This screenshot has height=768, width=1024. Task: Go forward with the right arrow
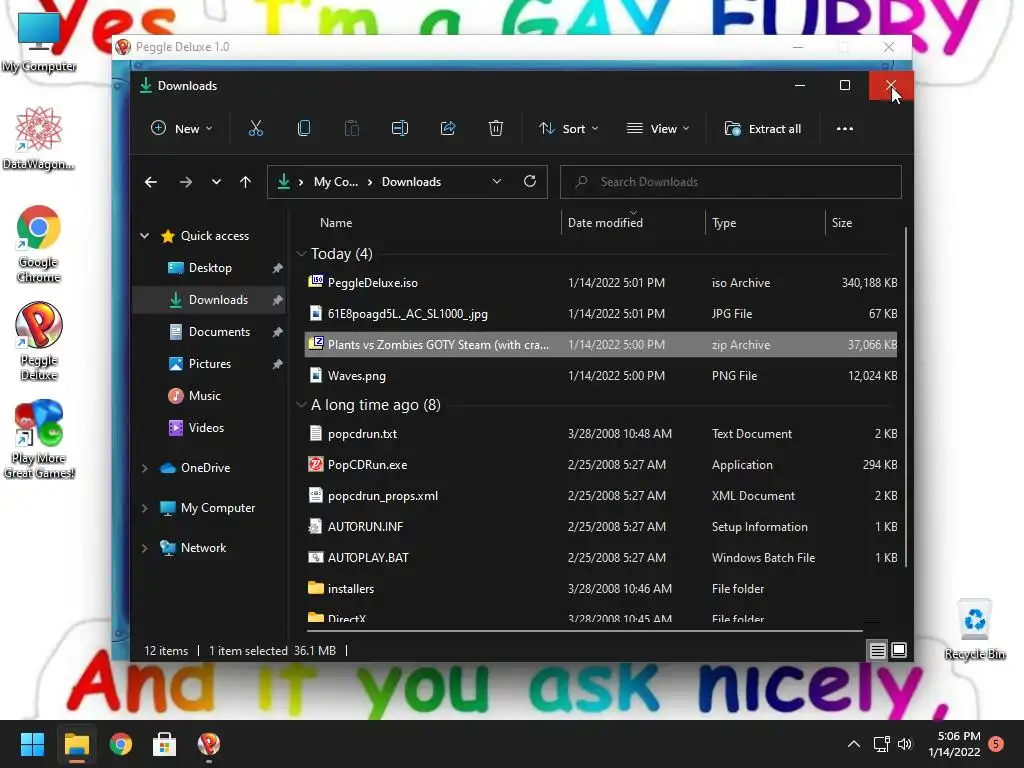click(186, 182)
